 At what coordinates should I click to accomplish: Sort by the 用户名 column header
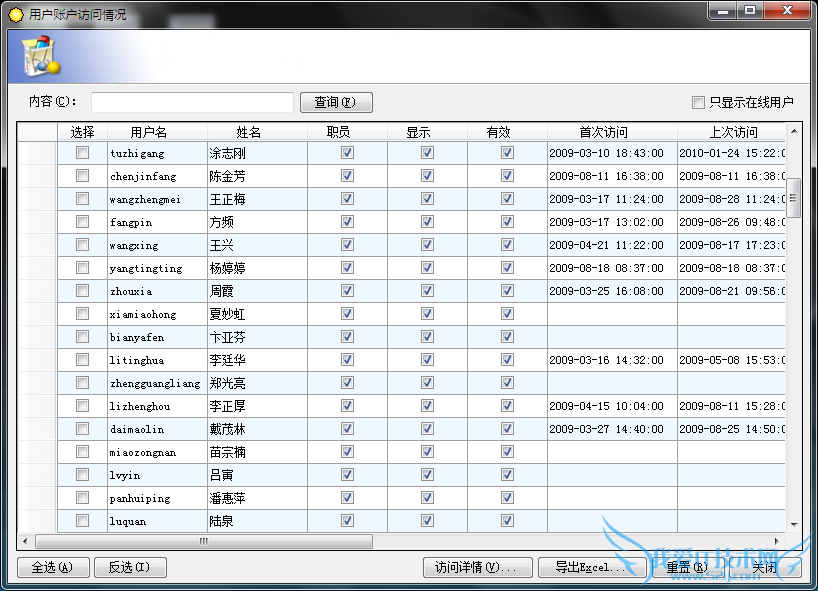point(157,132)
